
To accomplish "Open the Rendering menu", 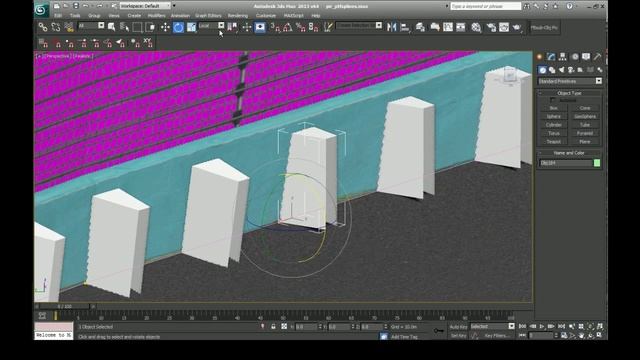I will (x=238, y=16).
